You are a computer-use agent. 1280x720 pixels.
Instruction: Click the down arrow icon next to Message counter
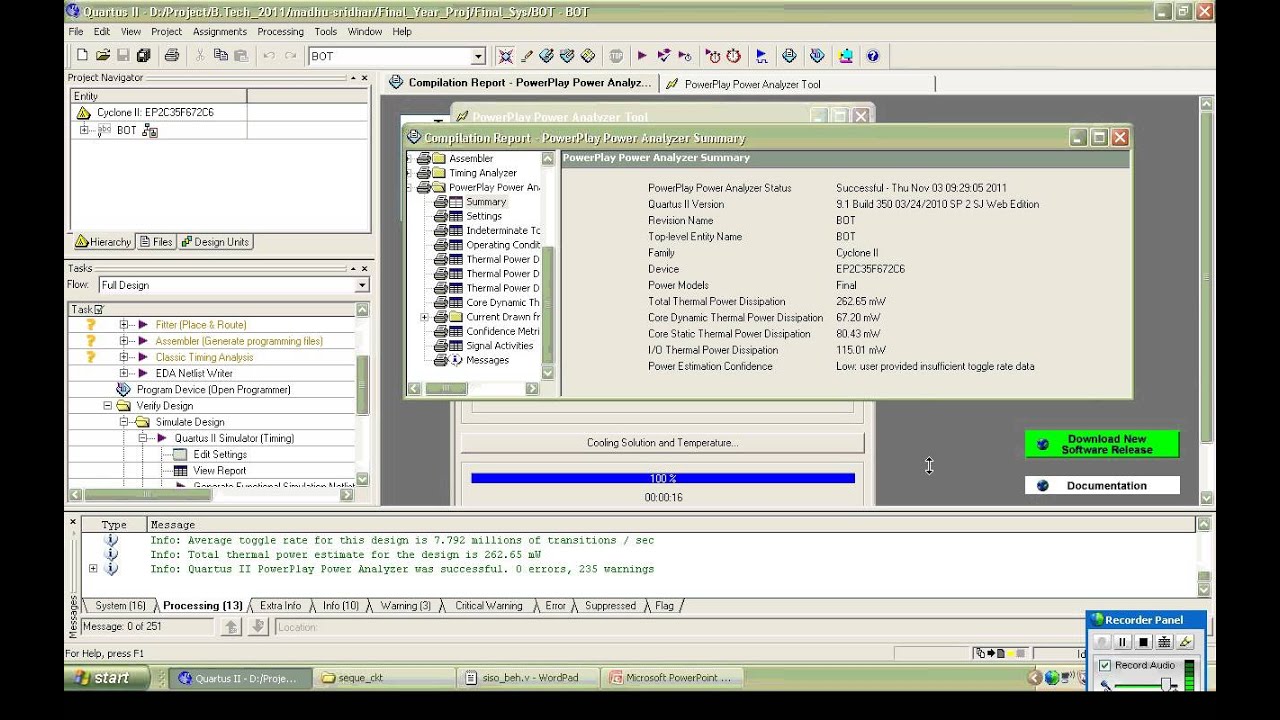coord(257,627)
